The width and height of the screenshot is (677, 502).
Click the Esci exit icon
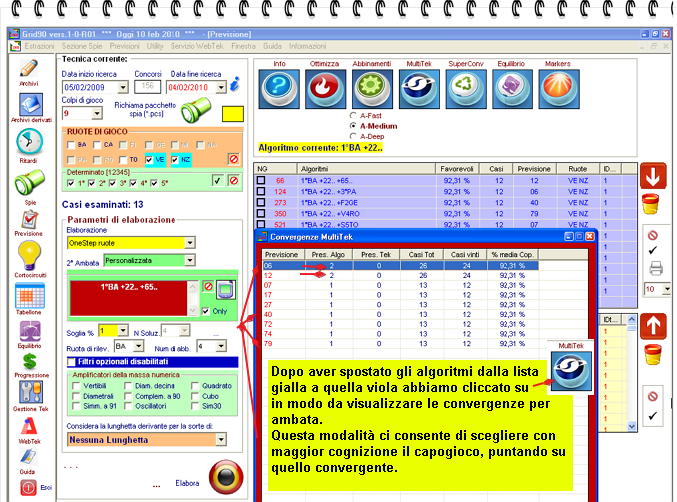pyautogui.click(x=28, y=488)
